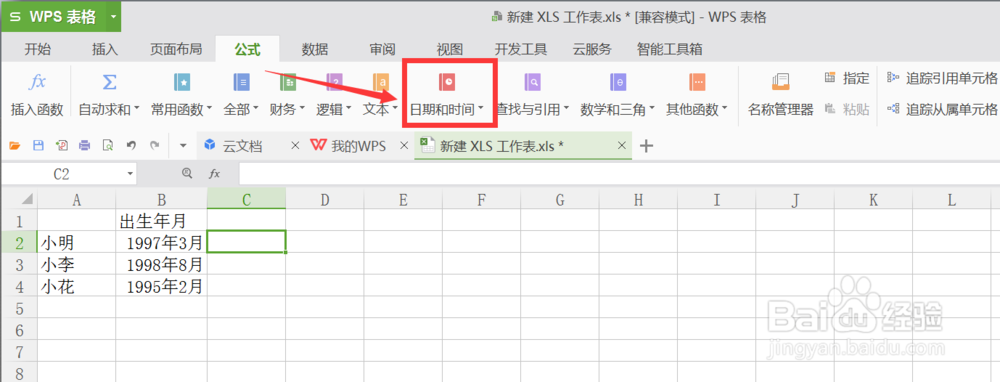This screenshot has height=382, width=1000.
Task: Switch to the 我的WPS document tab
Action: [358, 146]
